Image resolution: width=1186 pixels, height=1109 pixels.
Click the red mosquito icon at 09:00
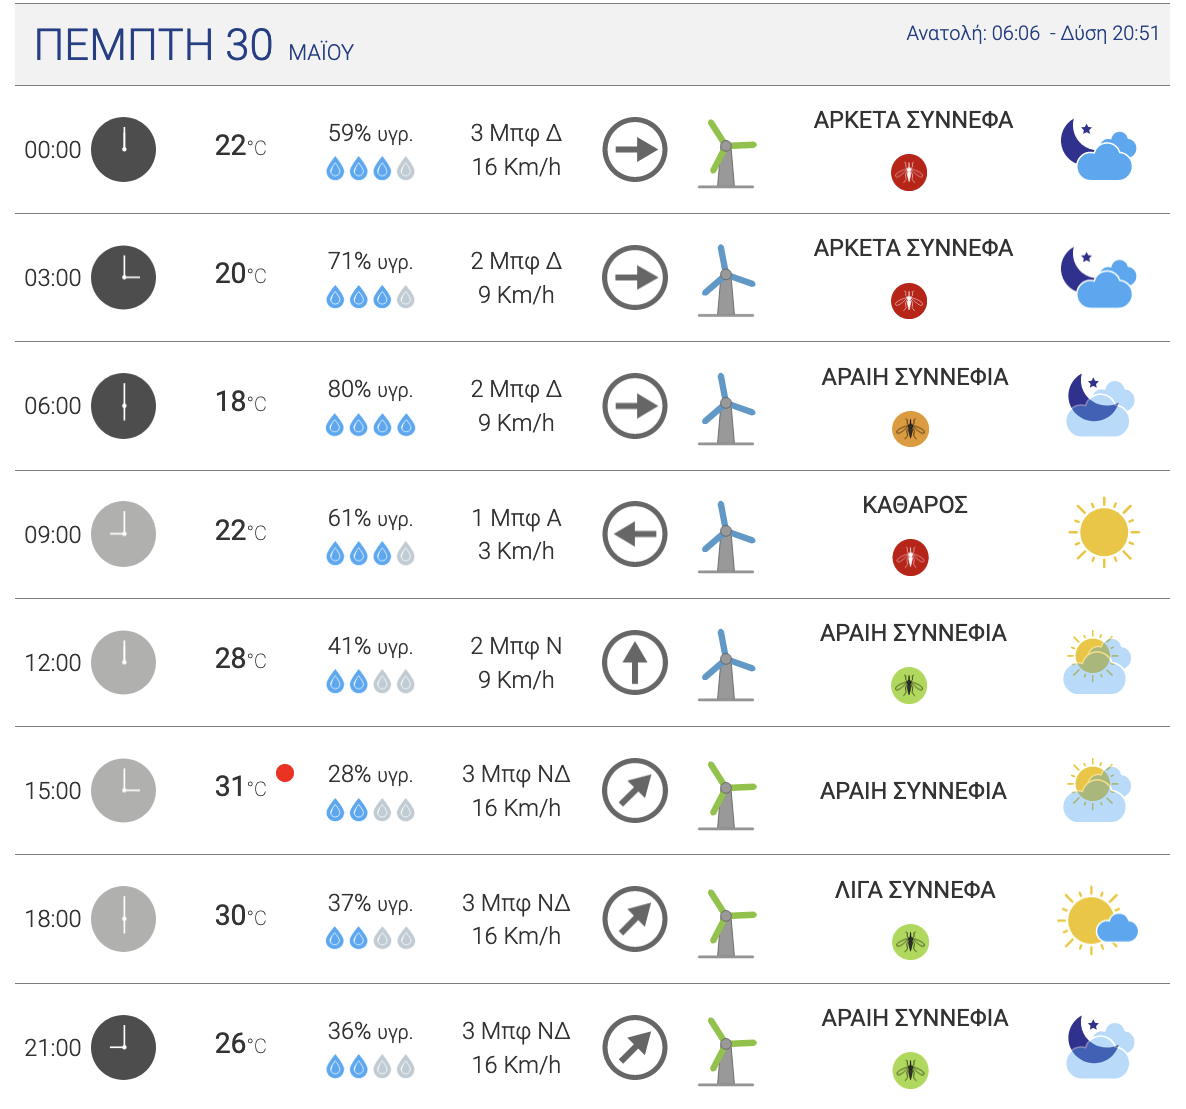click(x=910, y=557)
